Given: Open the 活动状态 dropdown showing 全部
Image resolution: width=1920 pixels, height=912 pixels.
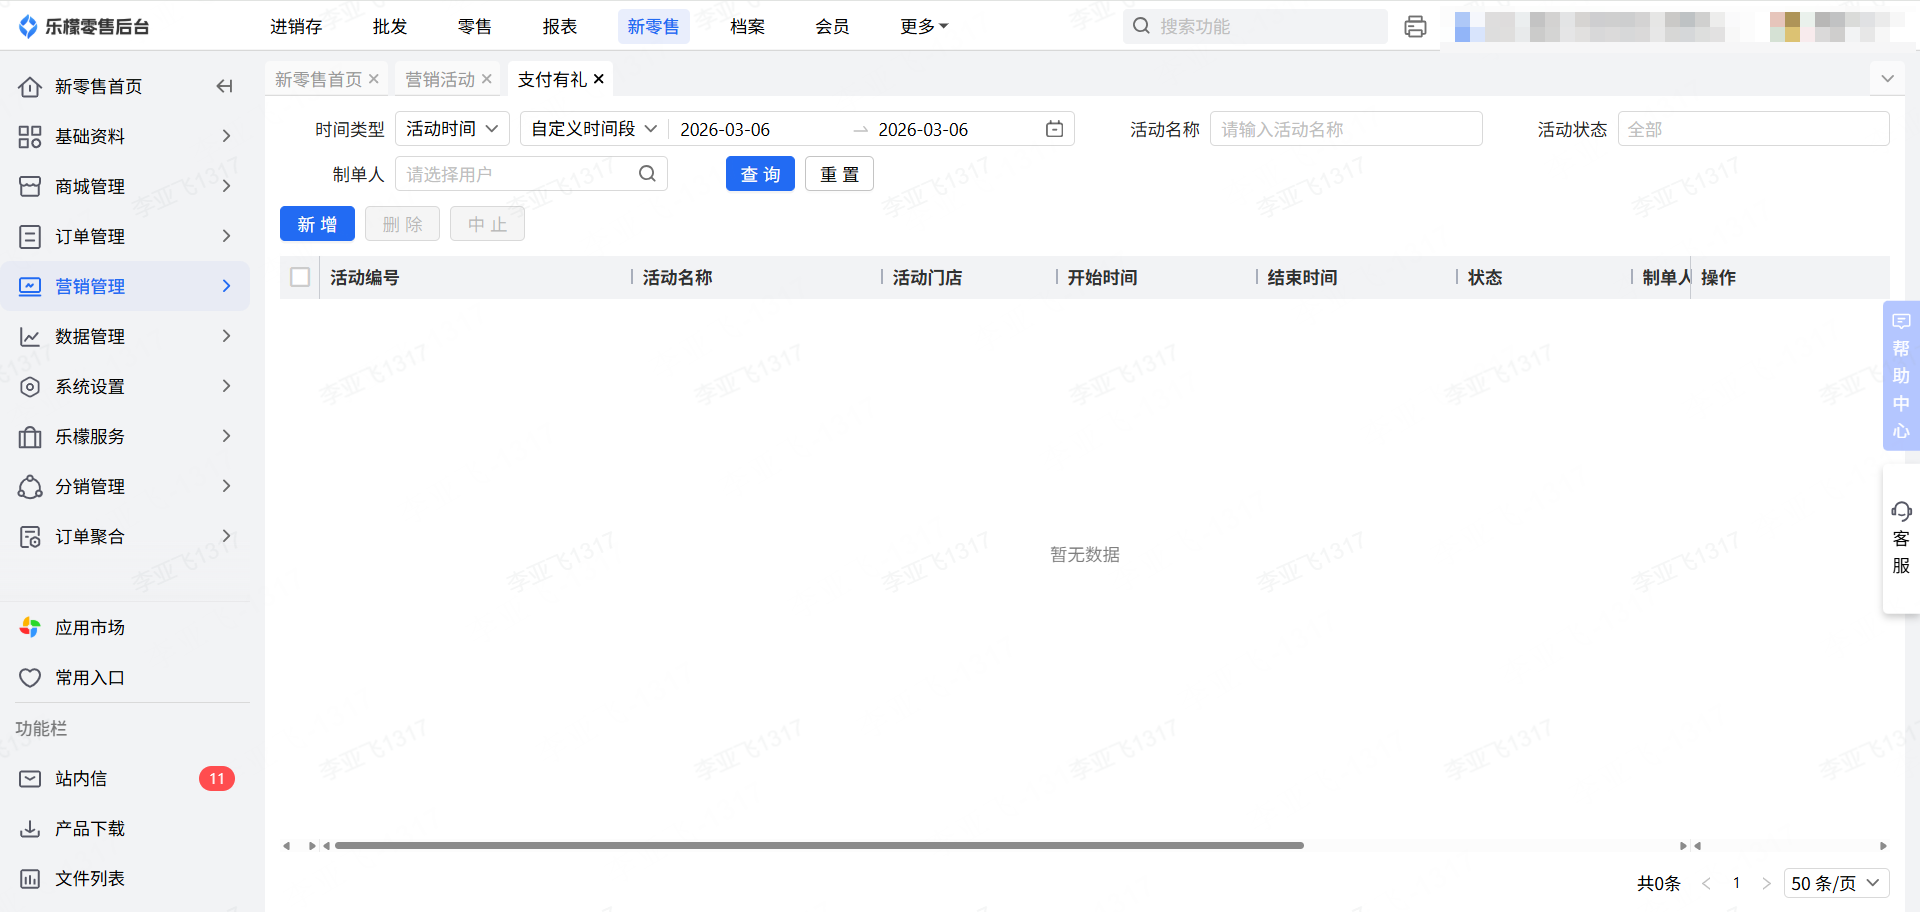Looking at the screenshot, I should point(1753,129).
